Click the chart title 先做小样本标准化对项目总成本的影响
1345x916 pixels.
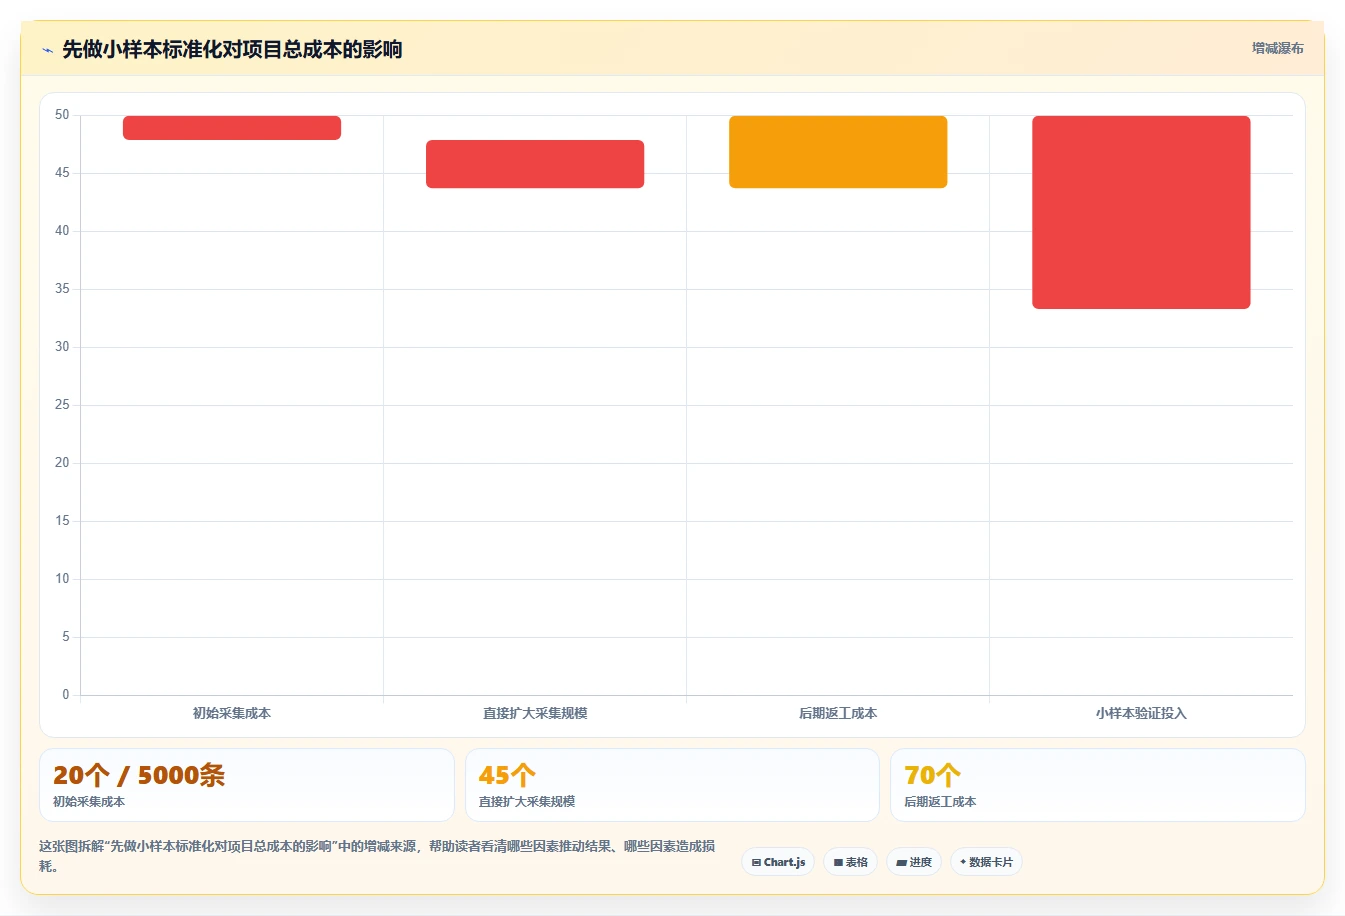(232, 49)
